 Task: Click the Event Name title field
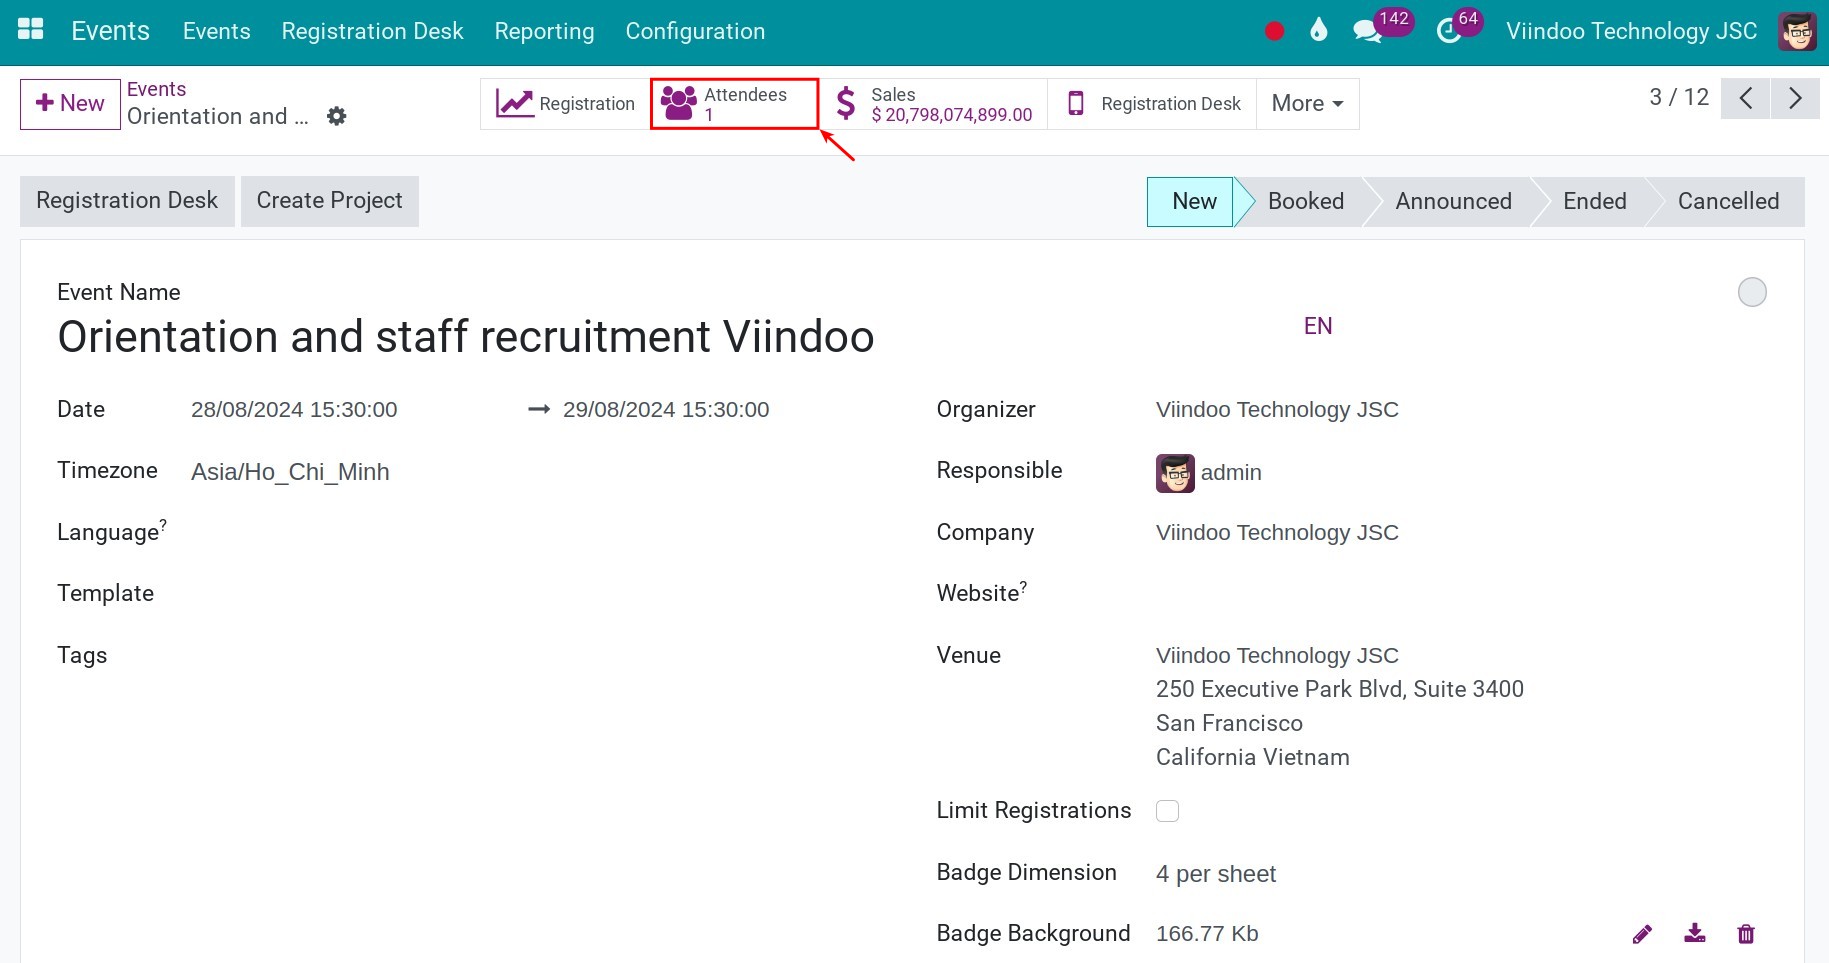click(466, 337)
